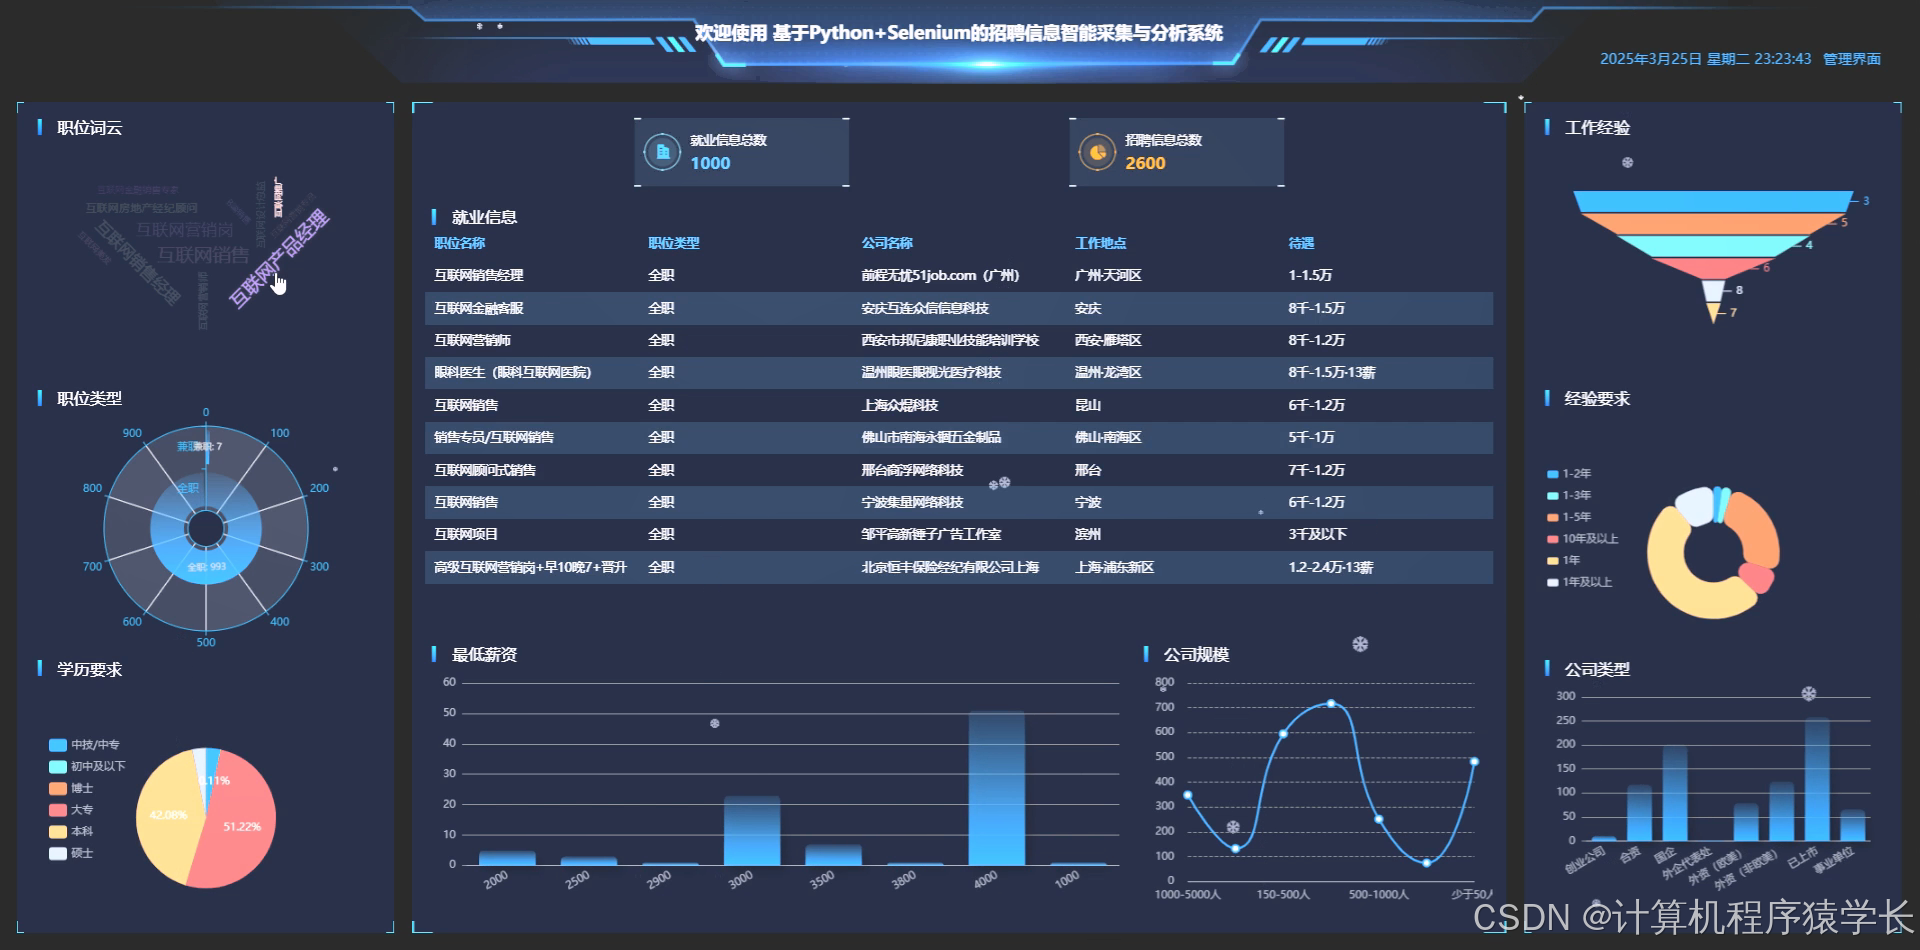Open the 管理界面 link
This screenshot has width=1920, height=950.
[x=1851, y=59]
